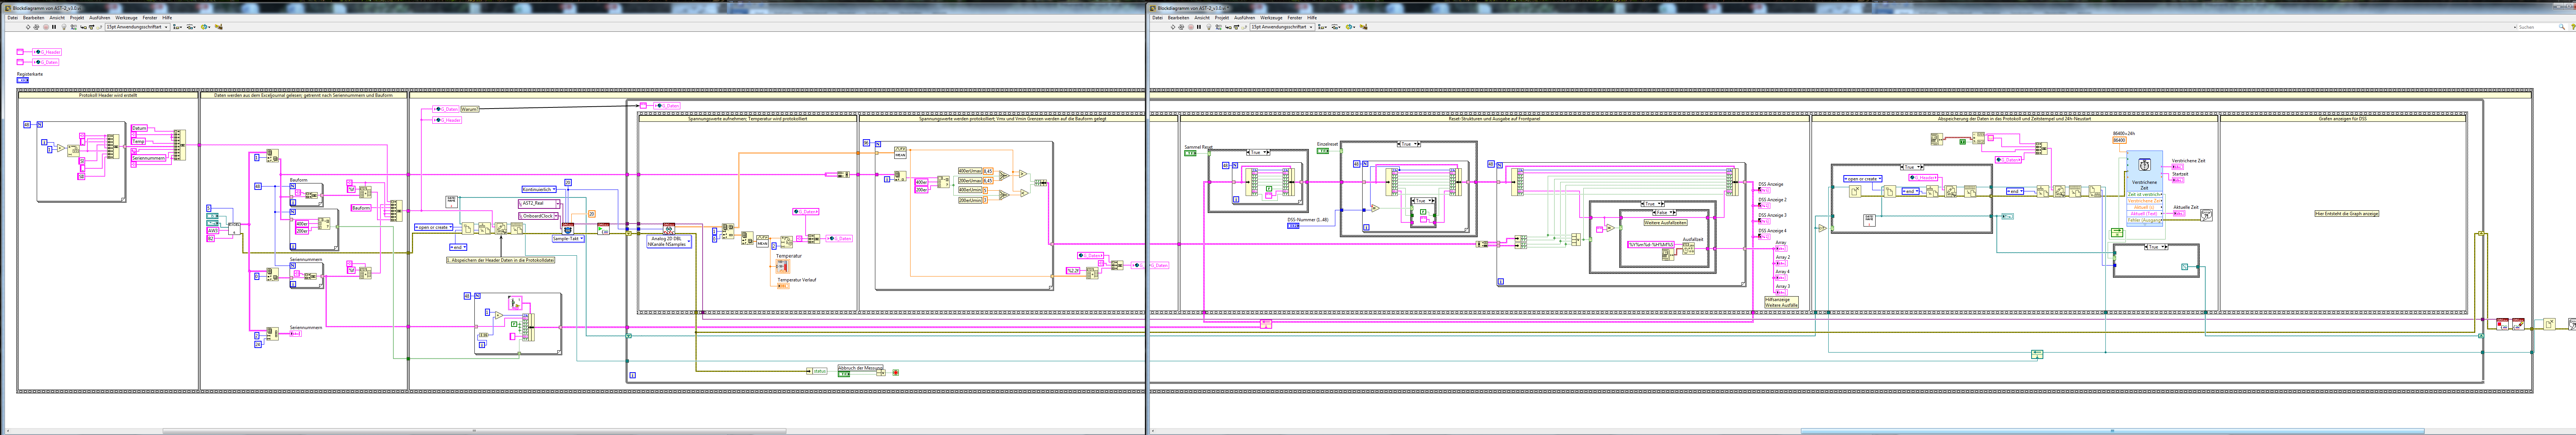Toggle Pause button in right window toolbar
This screenshot has width=2576, height=435.
pos(1199,27)
